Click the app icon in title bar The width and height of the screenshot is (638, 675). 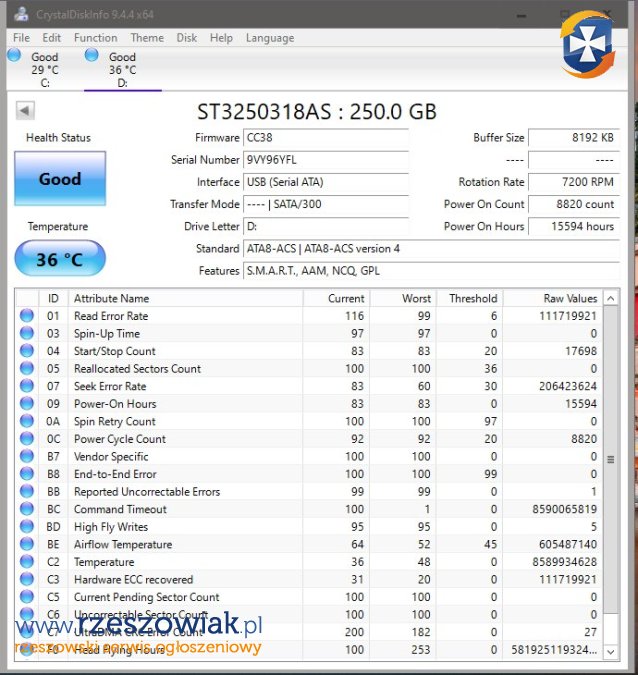(21, 14)
